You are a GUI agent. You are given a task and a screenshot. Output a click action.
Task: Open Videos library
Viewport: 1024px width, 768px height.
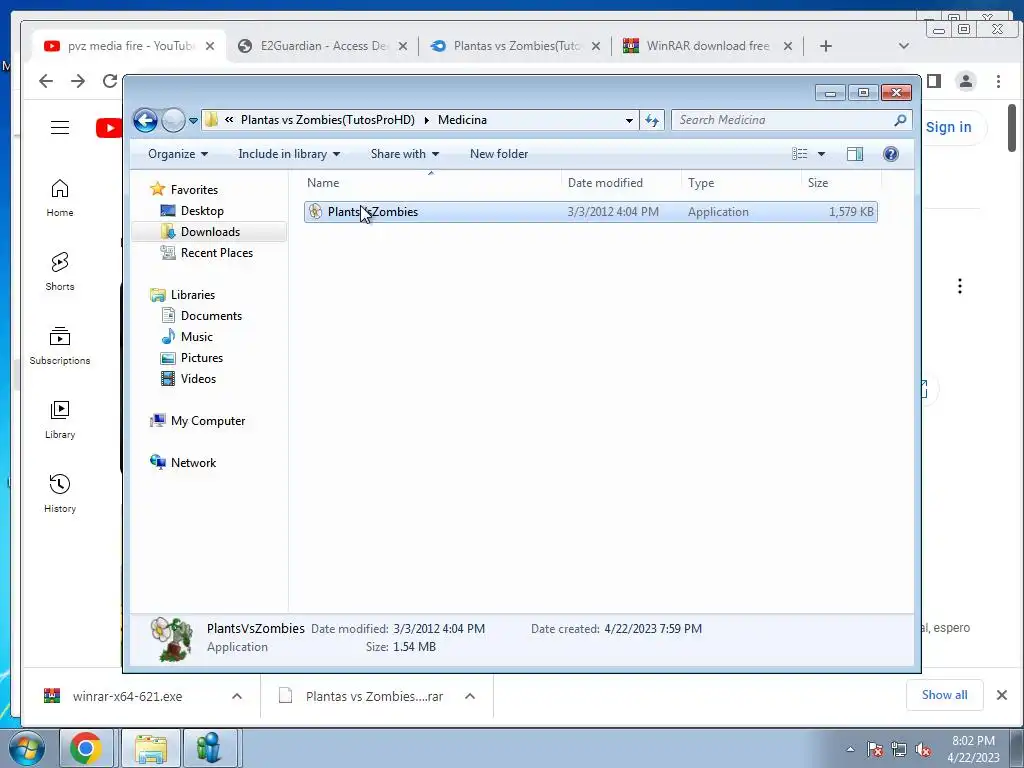[x=189, y=379]
